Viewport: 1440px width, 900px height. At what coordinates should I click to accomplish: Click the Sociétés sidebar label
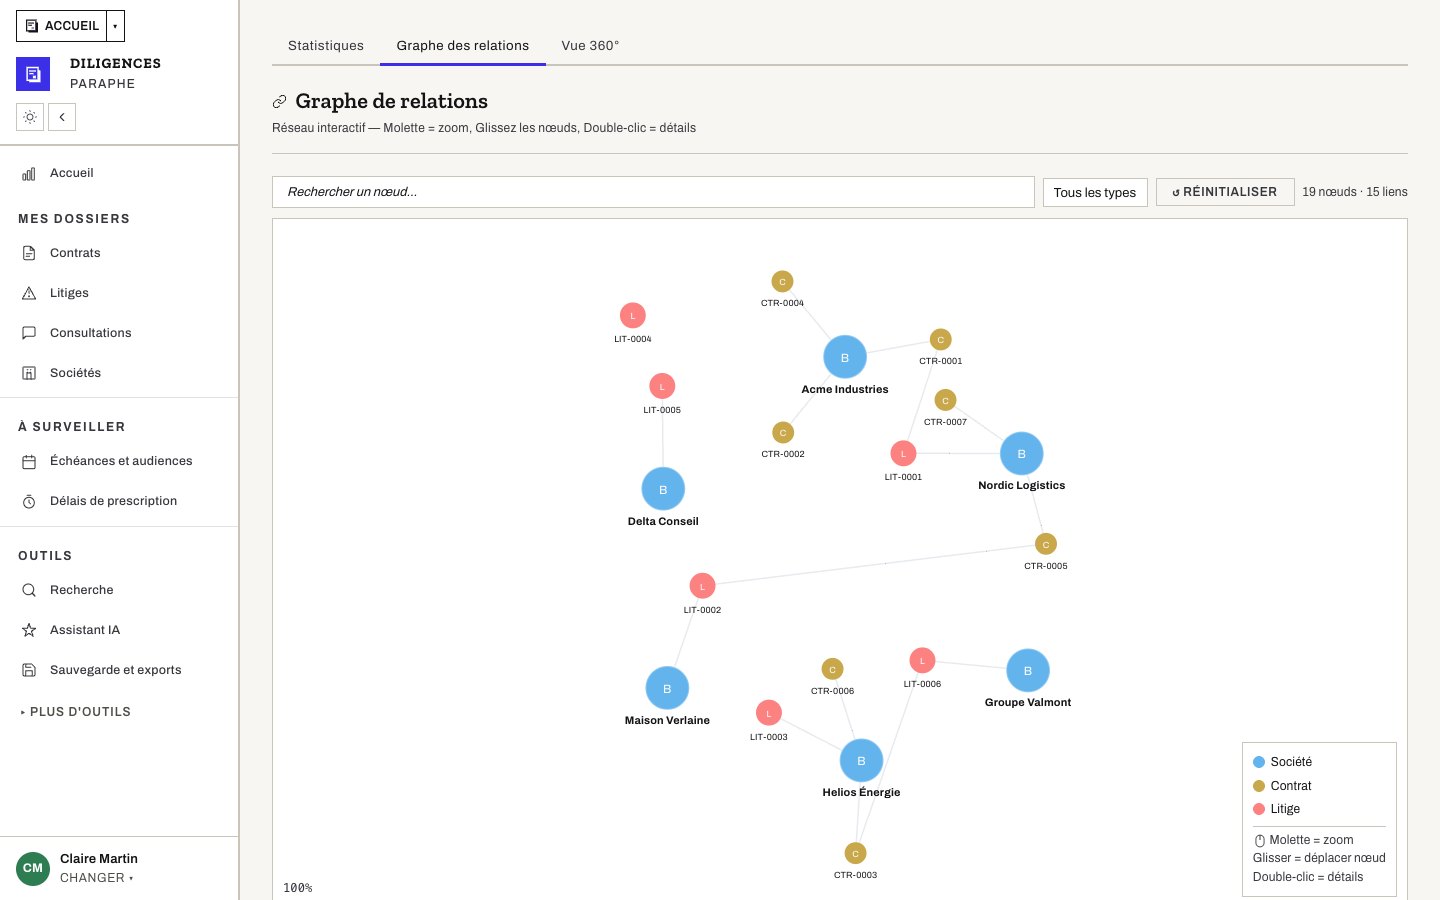click(76, 373)
